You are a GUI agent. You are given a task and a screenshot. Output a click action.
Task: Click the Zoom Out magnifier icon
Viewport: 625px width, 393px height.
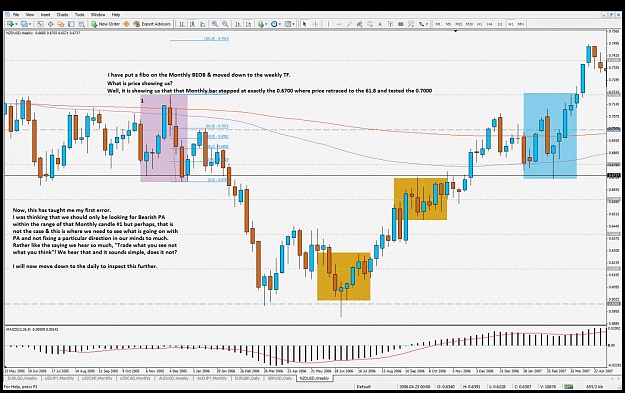point(225,24)
